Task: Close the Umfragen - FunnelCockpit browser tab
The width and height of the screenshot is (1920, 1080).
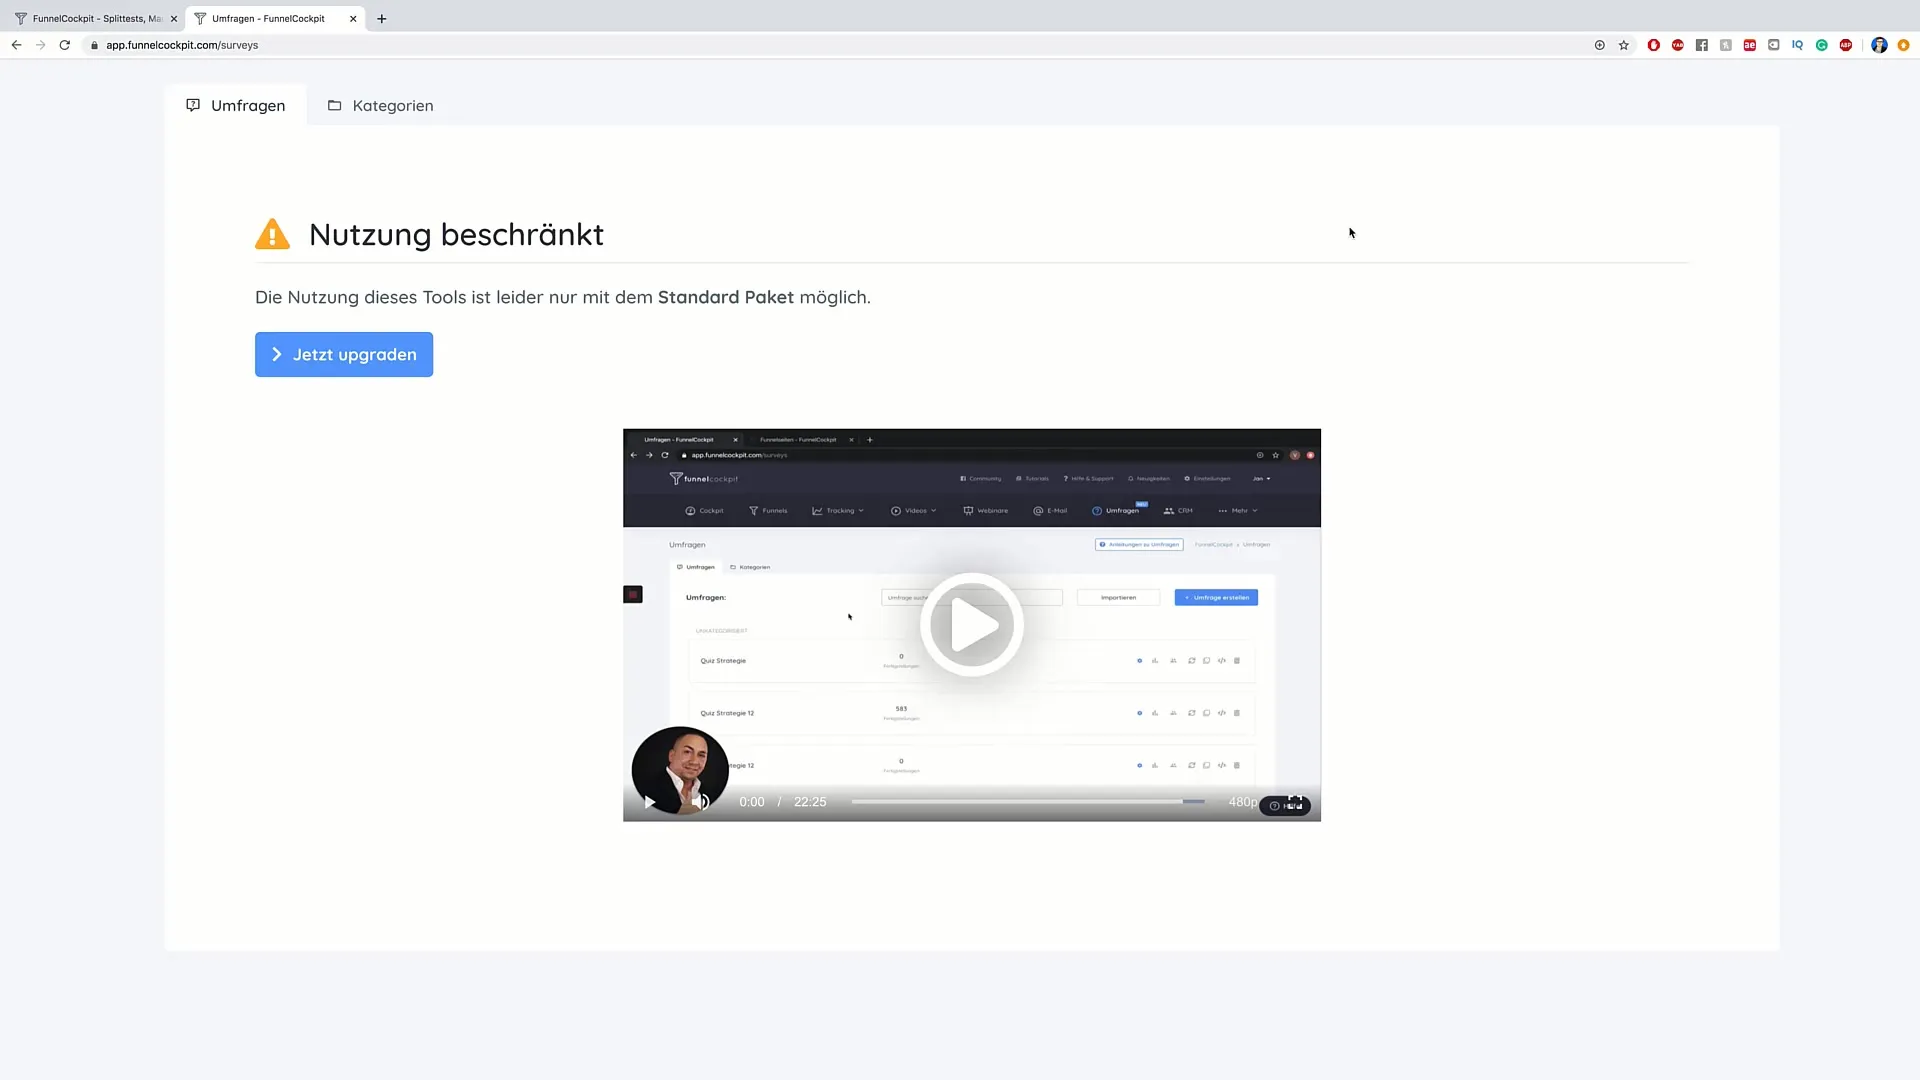Action: pyautogui.click(x=353, y=18)
